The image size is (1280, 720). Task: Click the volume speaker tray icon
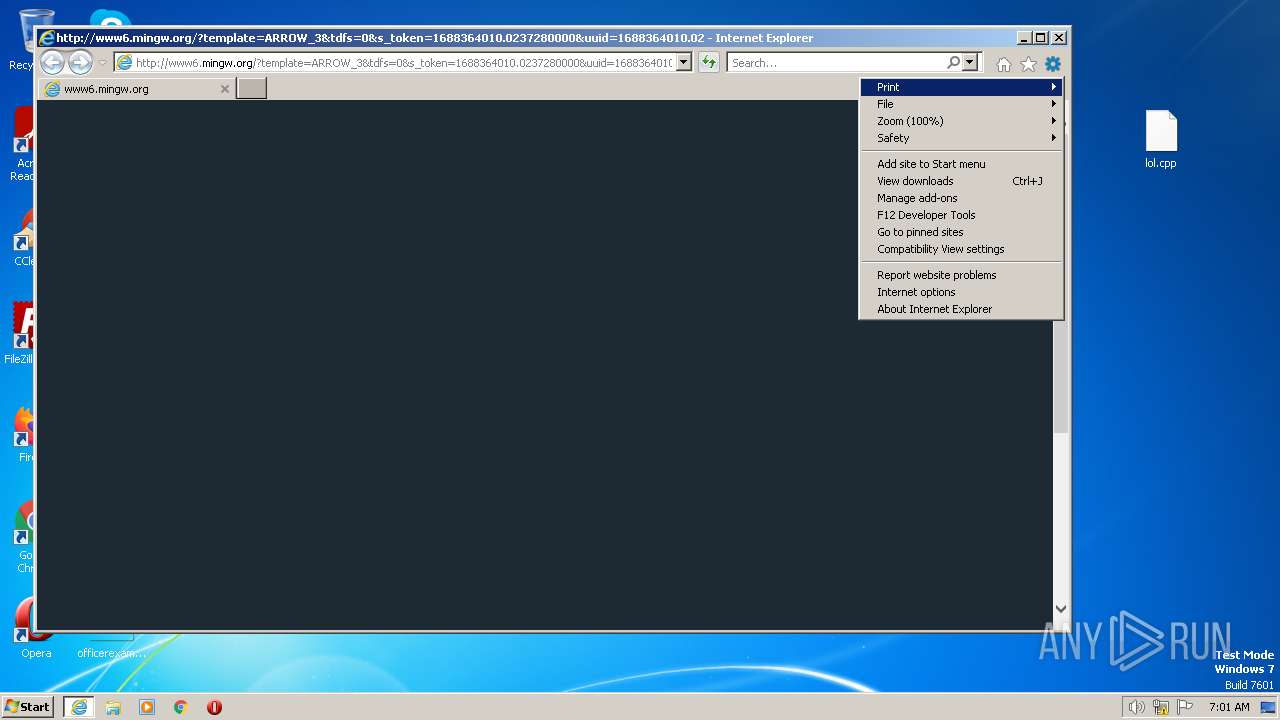[x=1136, y=707]
